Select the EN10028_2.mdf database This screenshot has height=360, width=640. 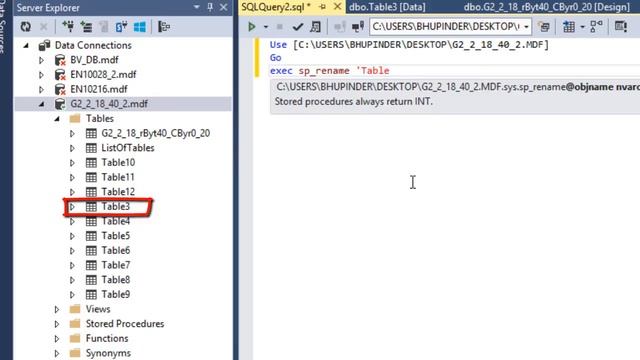[x=103, y=75]
